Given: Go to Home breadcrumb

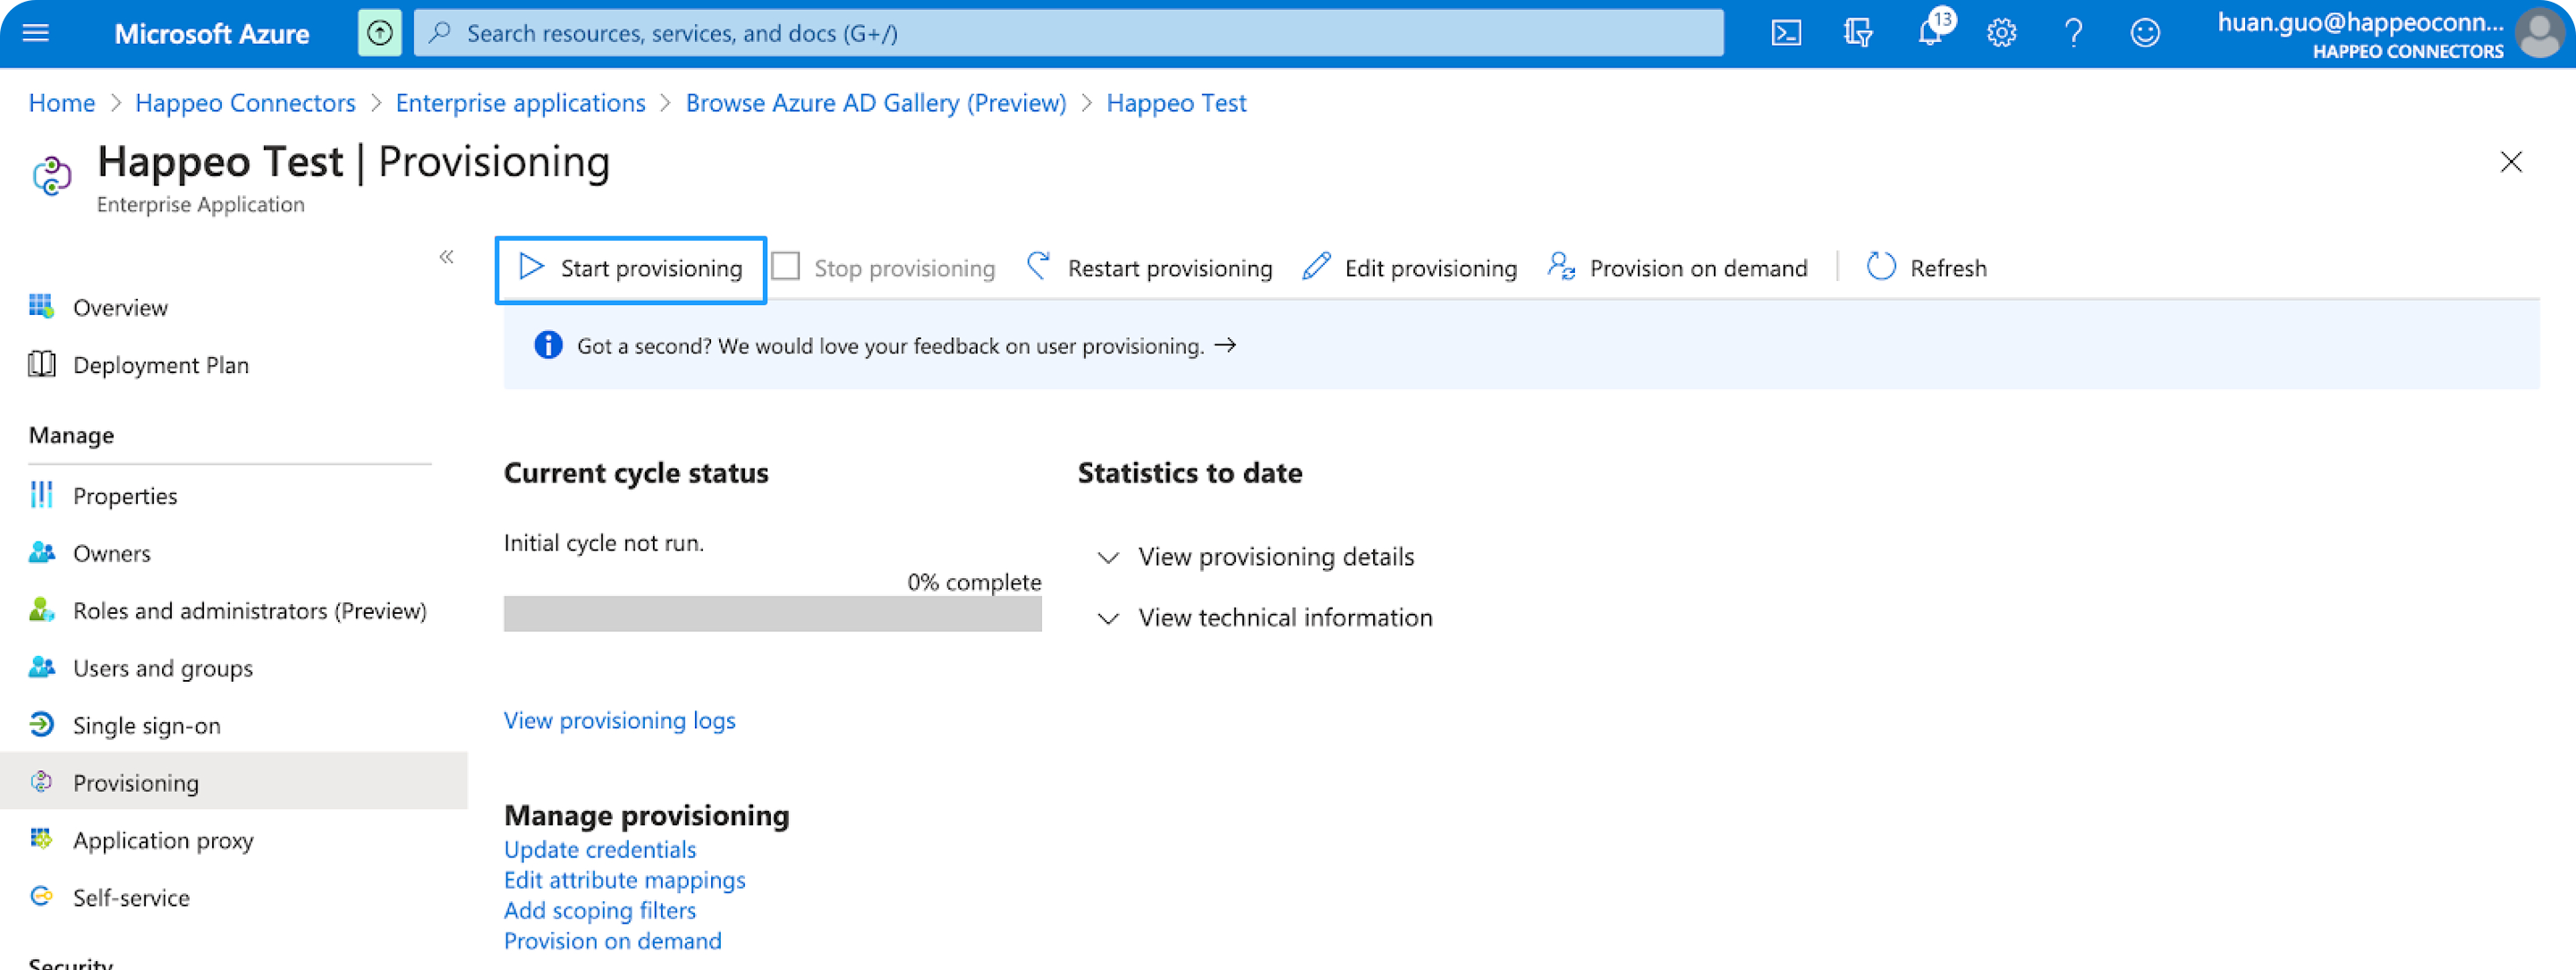Looking at the screenshot, I should tap(62, 103).
